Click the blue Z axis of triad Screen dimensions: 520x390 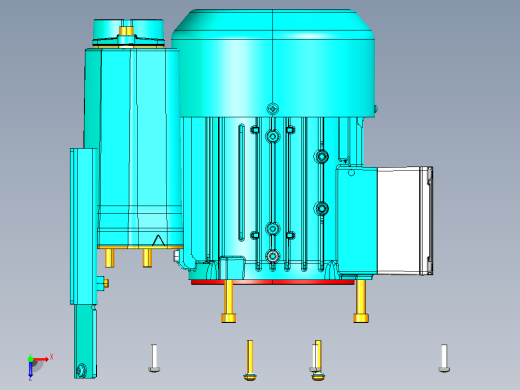click(30, 369)
